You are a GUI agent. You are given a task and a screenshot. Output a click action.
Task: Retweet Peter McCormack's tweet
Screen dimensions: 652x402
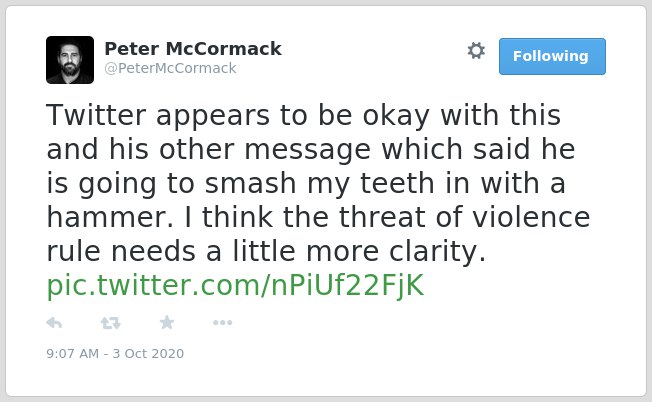111,323
